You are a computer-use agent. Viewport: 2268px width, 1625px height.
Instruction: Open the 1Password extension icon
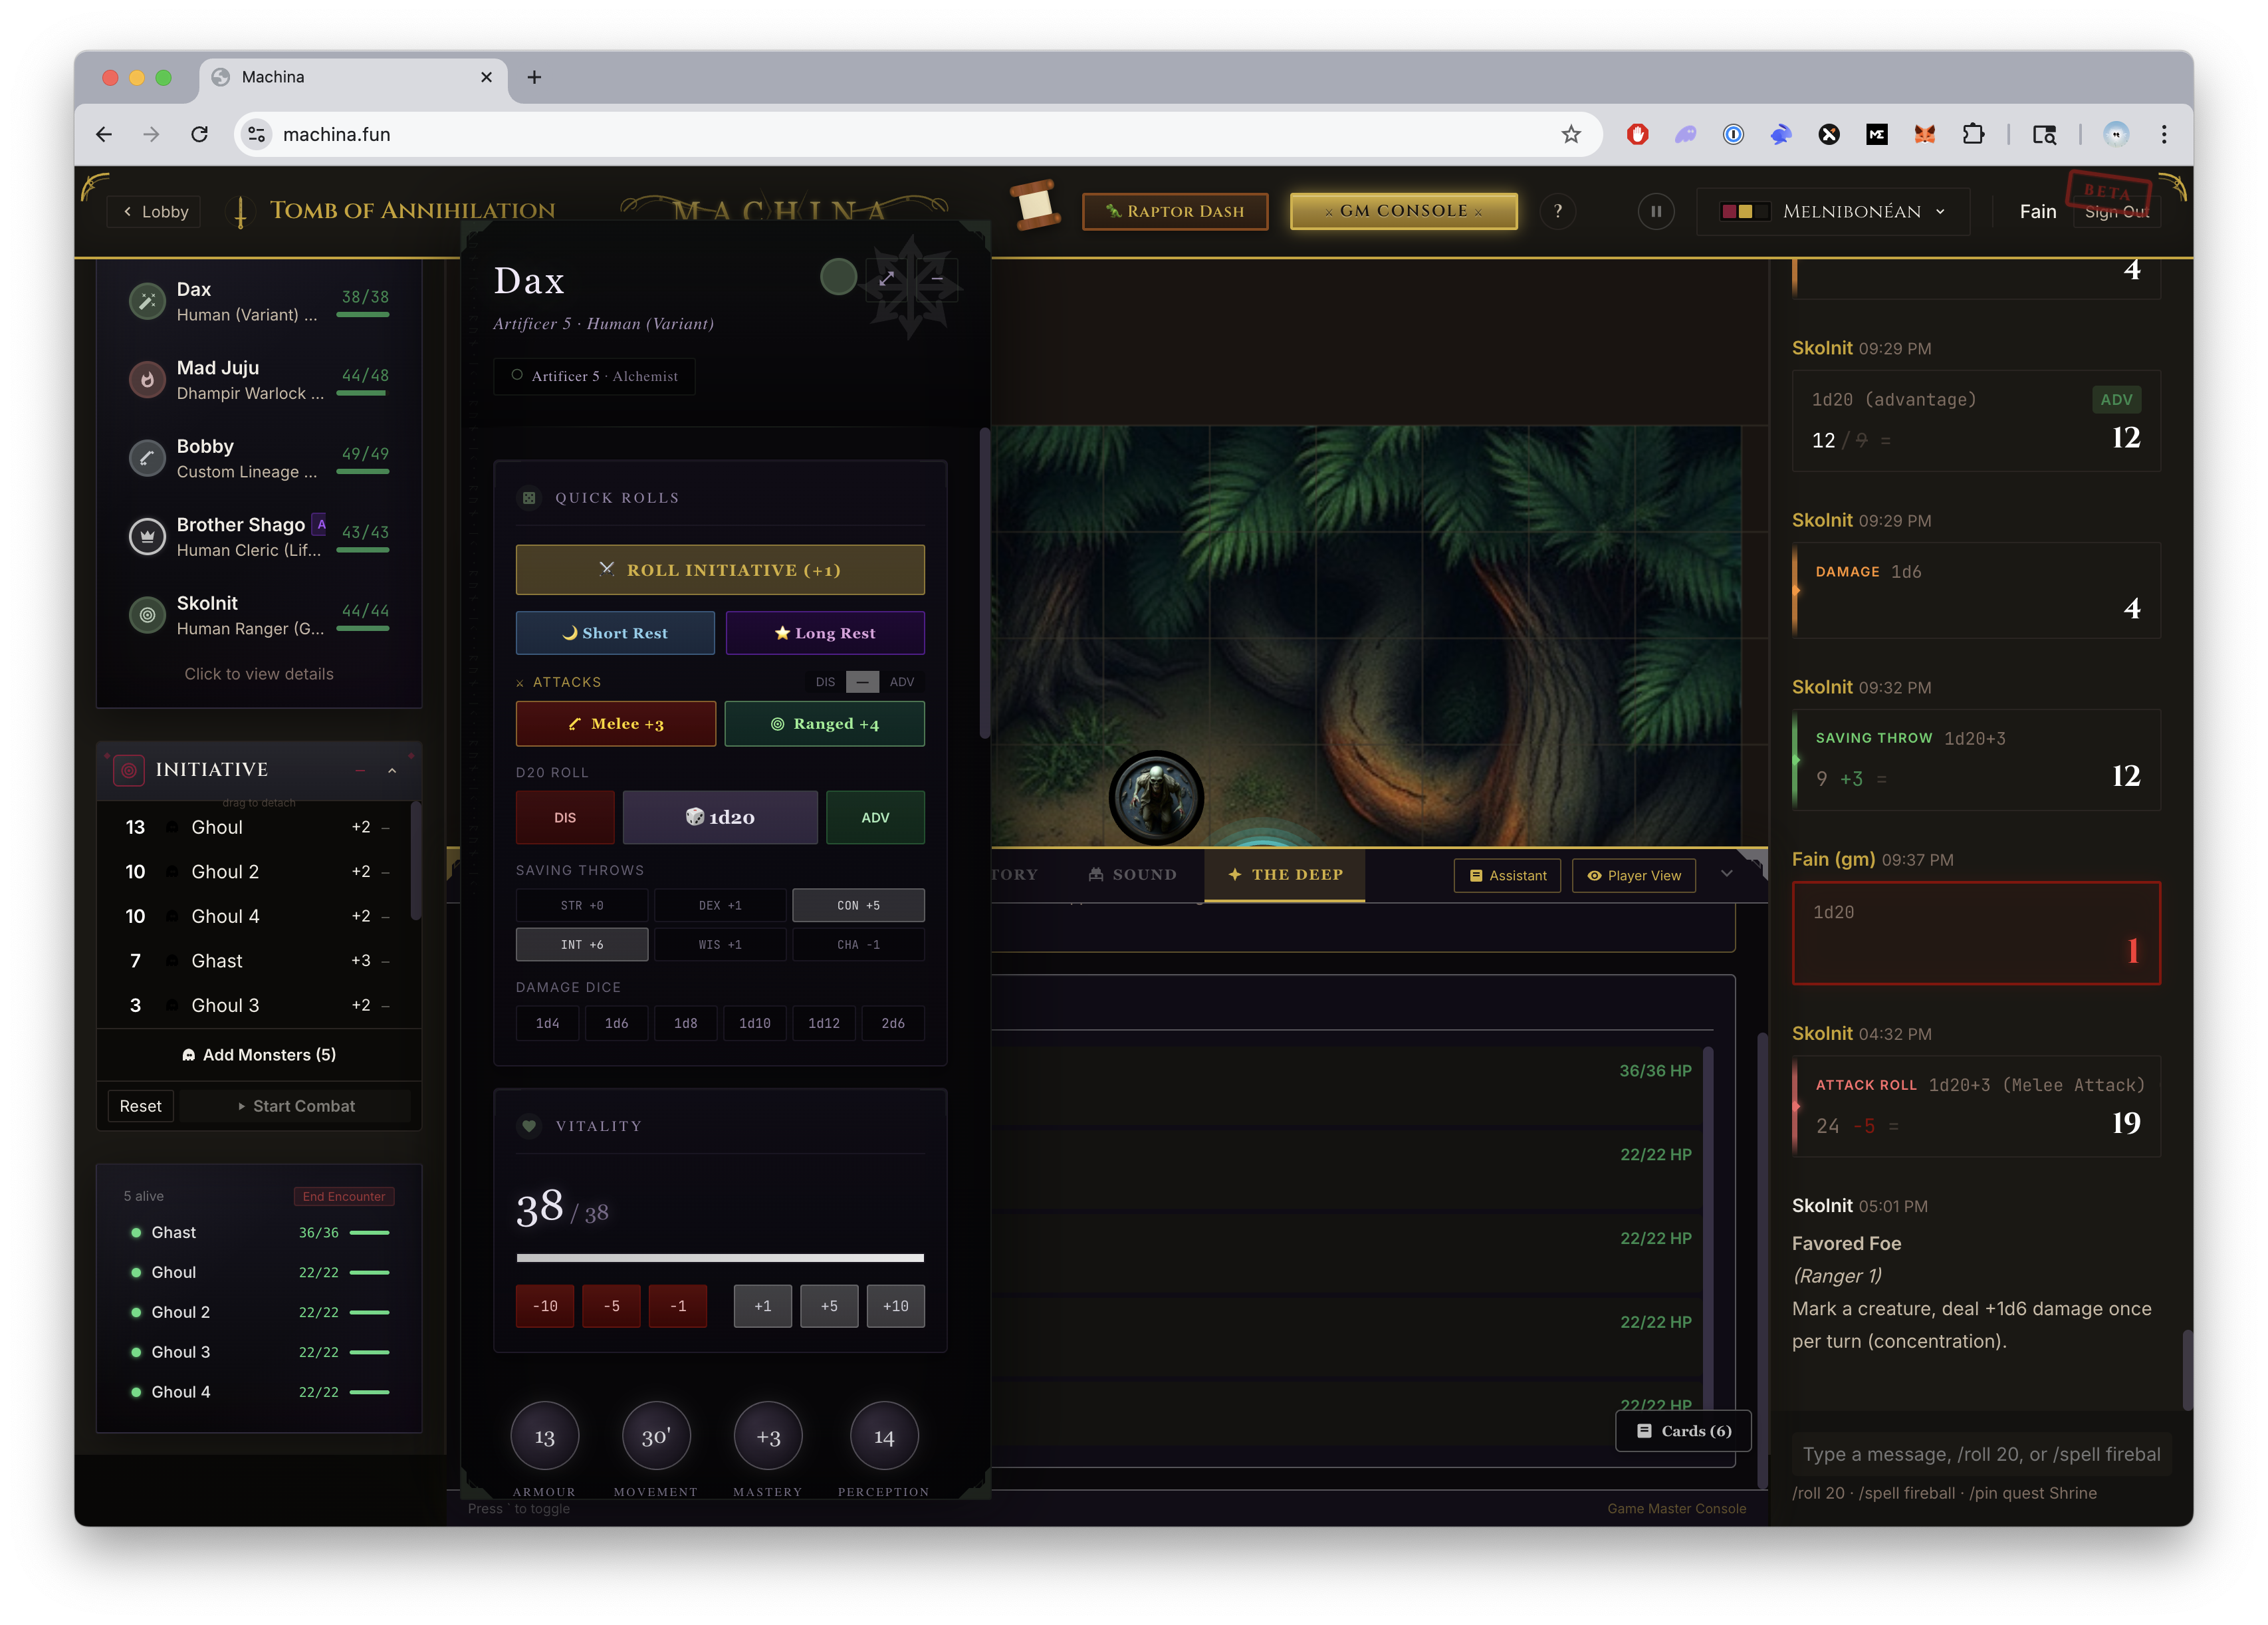pyautogui.click(x=1733, y=134)
